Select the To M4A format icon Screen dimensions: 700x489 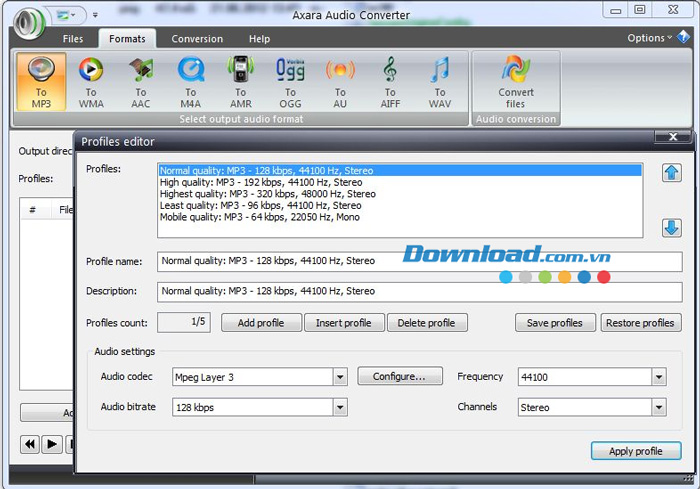191,81
